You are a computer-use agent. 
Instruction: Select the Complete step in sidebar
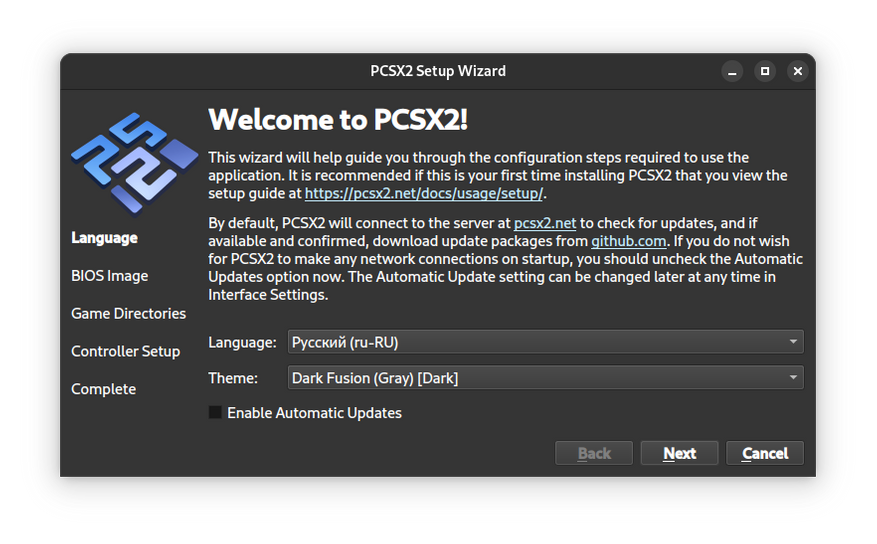pyautogui.click(x=103, y=389)
